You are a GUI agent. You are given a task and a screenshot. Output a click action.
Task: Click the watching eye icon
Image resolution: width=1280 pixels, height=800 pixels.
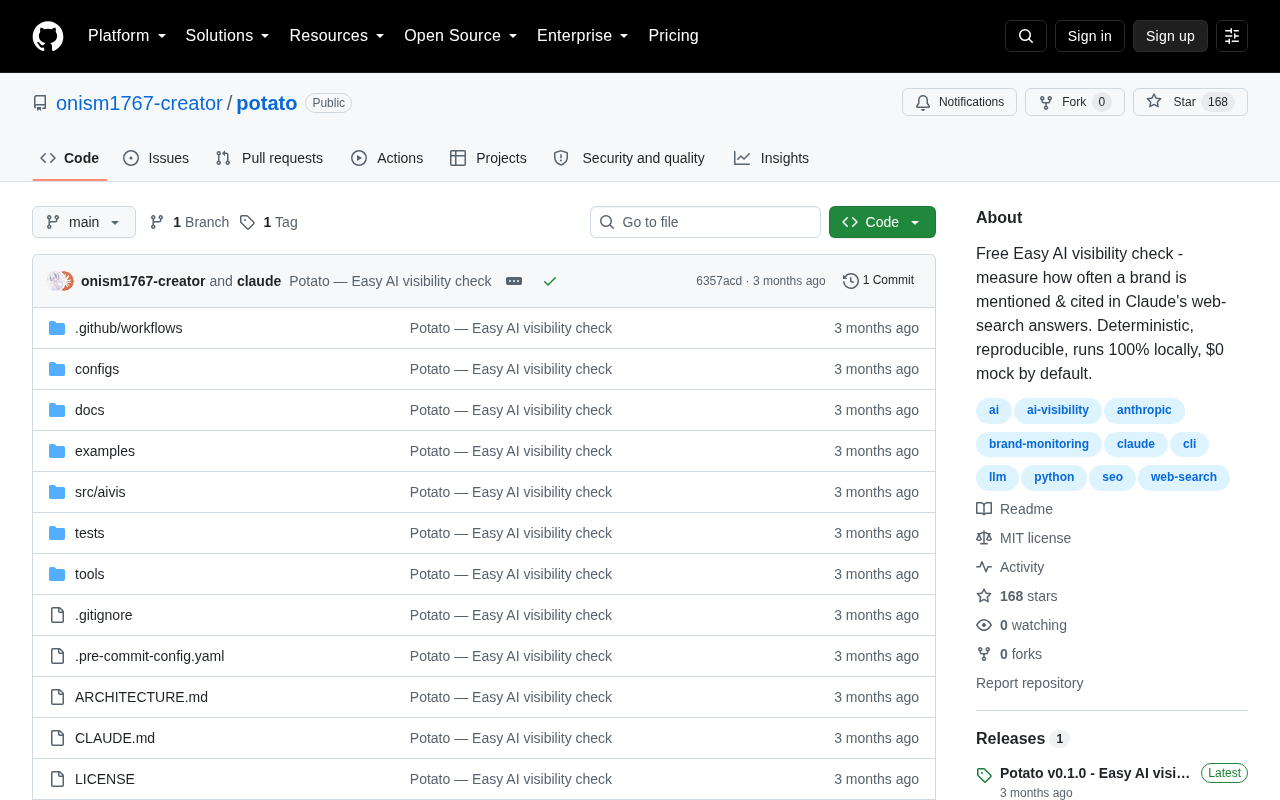(984, 625)
